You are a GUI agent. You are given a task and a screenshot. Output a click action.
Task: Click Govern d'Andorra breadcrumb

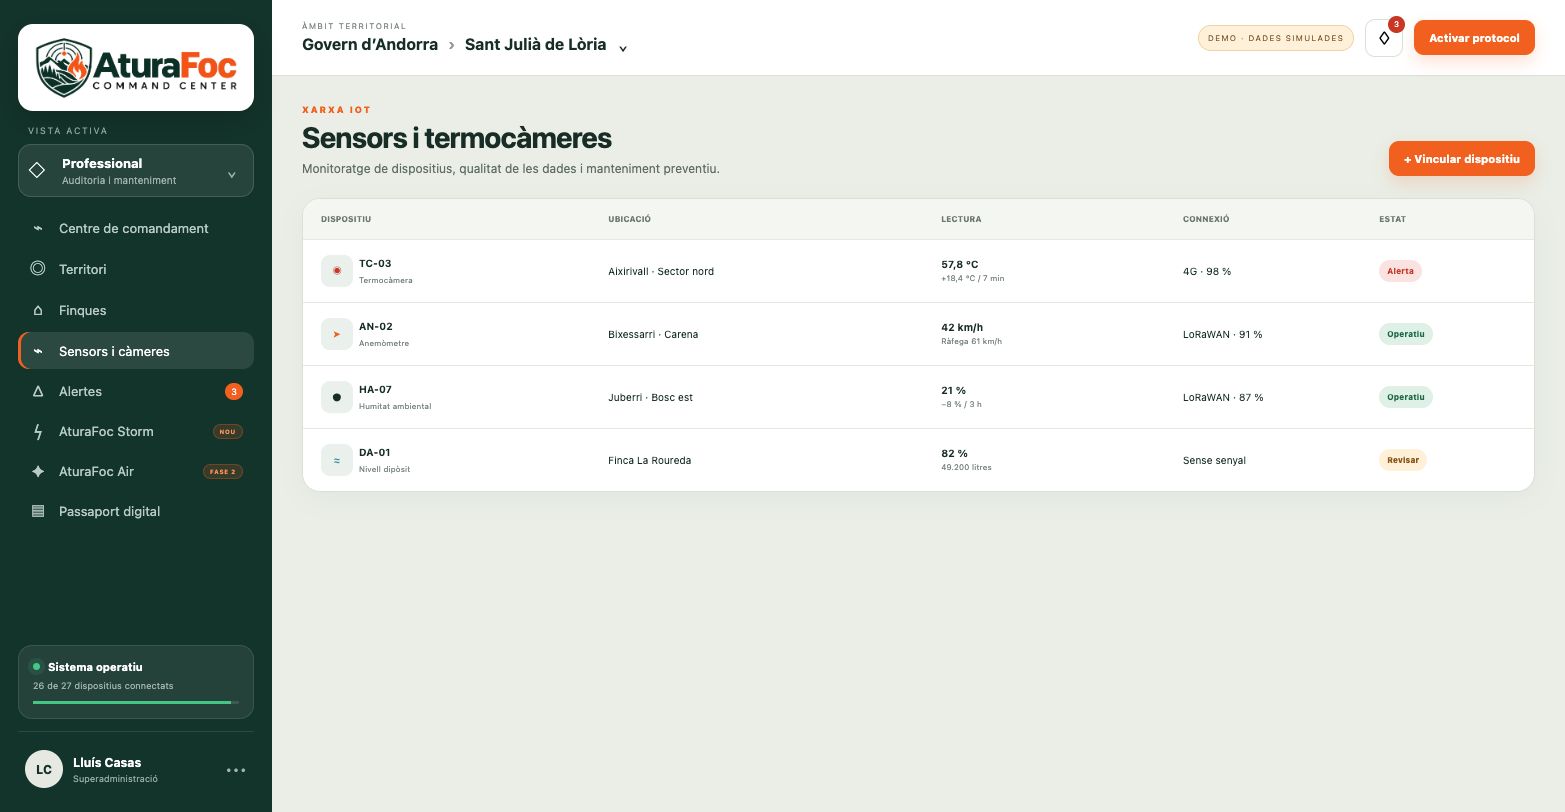[370, 44]
